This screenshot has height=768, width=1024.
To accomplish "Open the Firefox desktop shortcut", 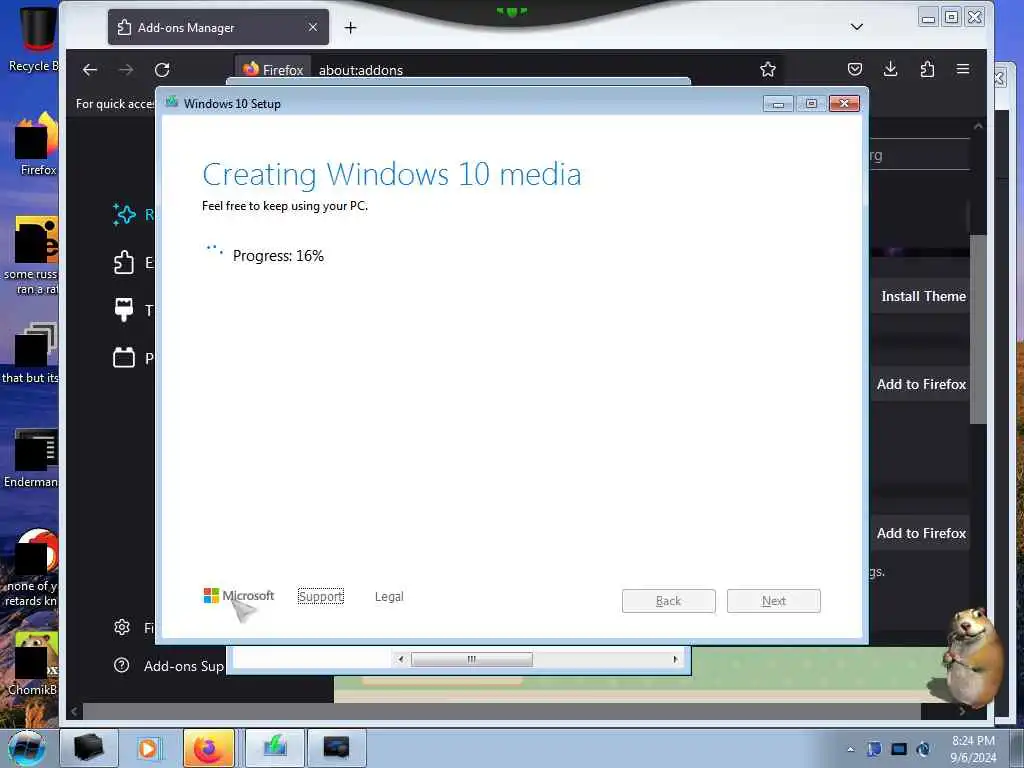I will tap(36, 144).
